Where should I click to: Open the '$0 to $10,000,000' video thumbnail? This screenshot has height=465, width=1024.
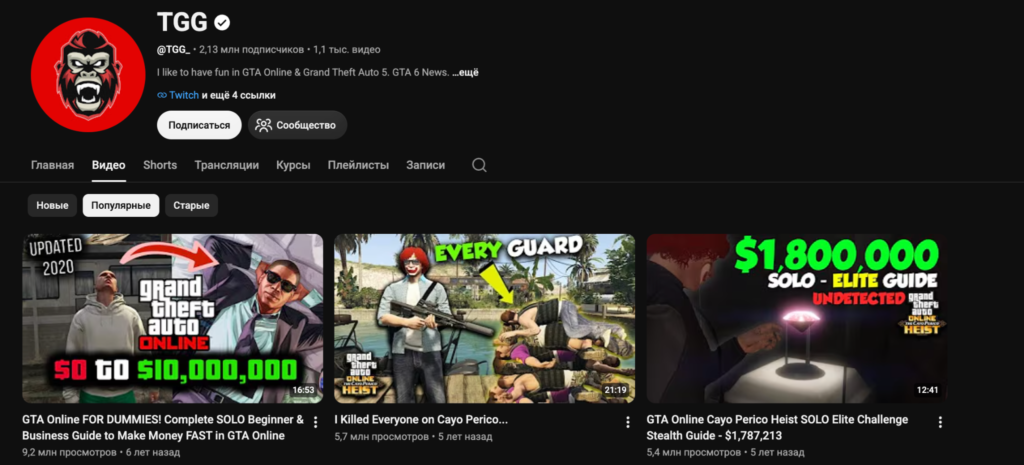[x=172, y=318]
